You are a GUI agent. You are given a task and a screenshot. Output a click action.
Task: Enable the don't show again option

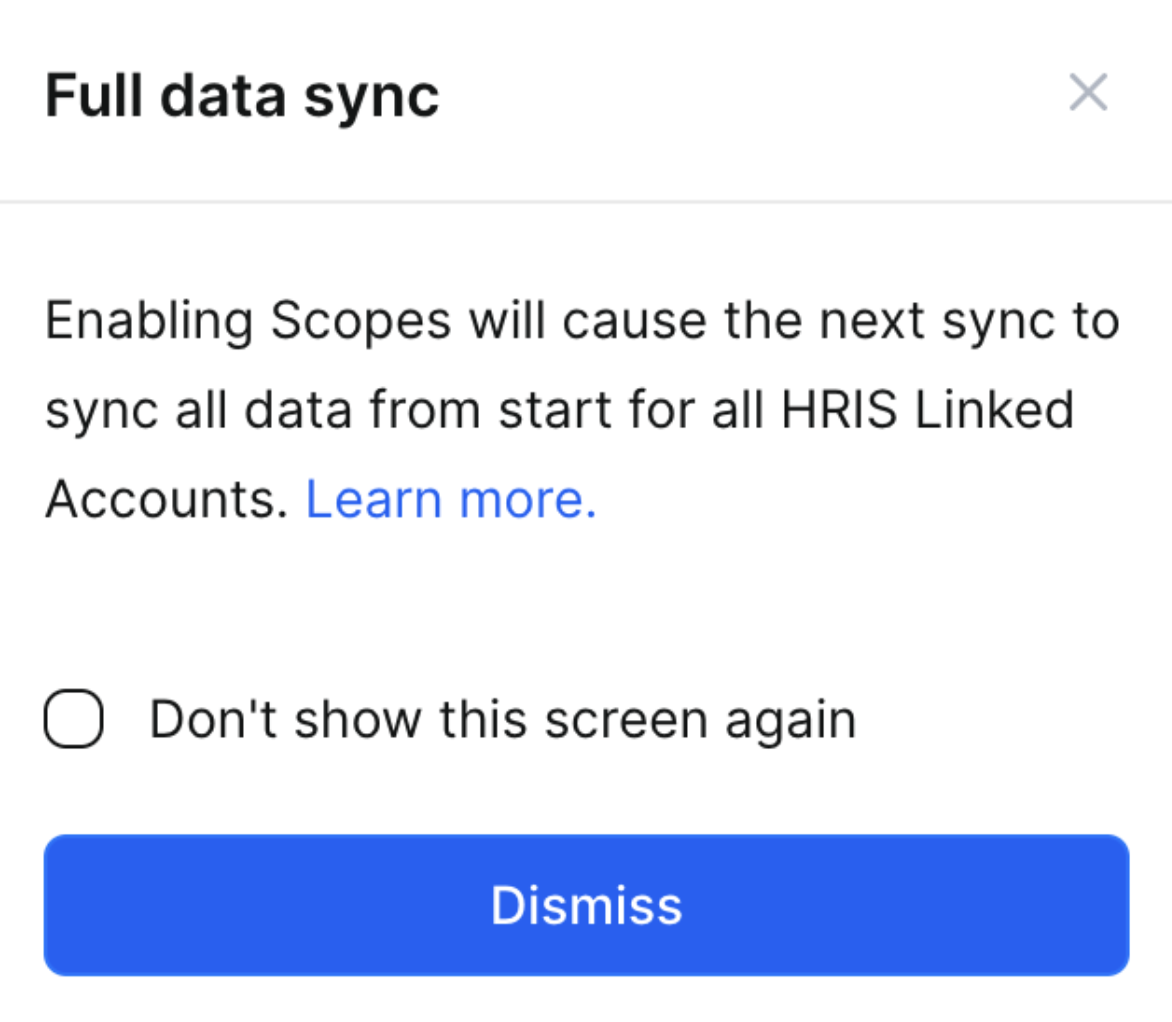[x=74, y=719]
